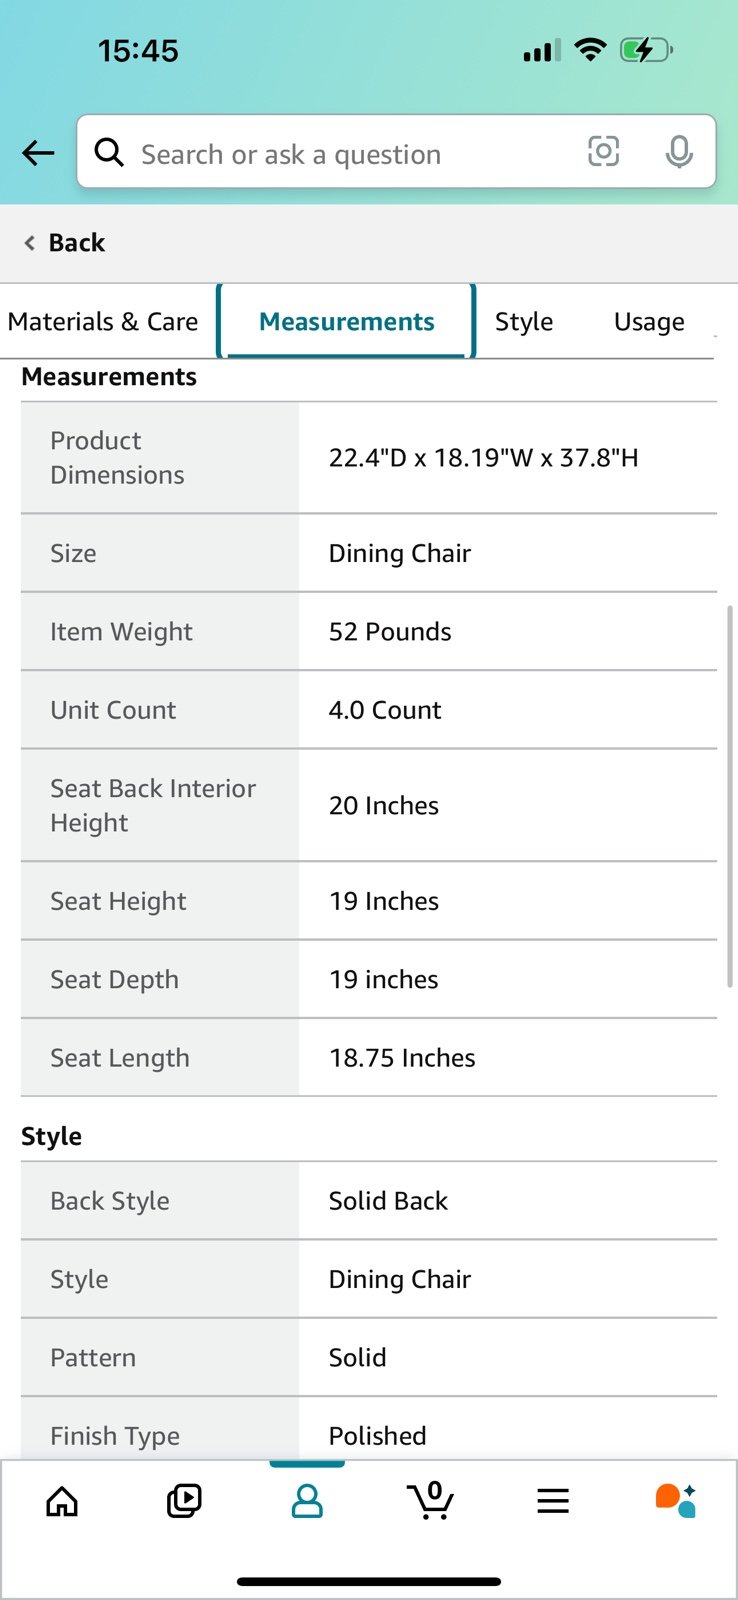Screen dimensions: 738x1600
Task: Tap the Seat Height 19 Inches row
Action: point(369,901)
